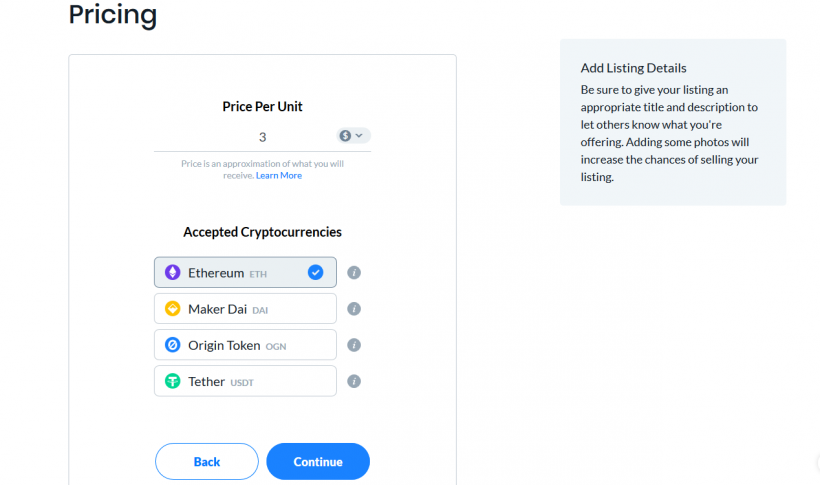Click the Ethereum purple diamond icon
The image size is (820, 485).
click(x=173, y=272)
